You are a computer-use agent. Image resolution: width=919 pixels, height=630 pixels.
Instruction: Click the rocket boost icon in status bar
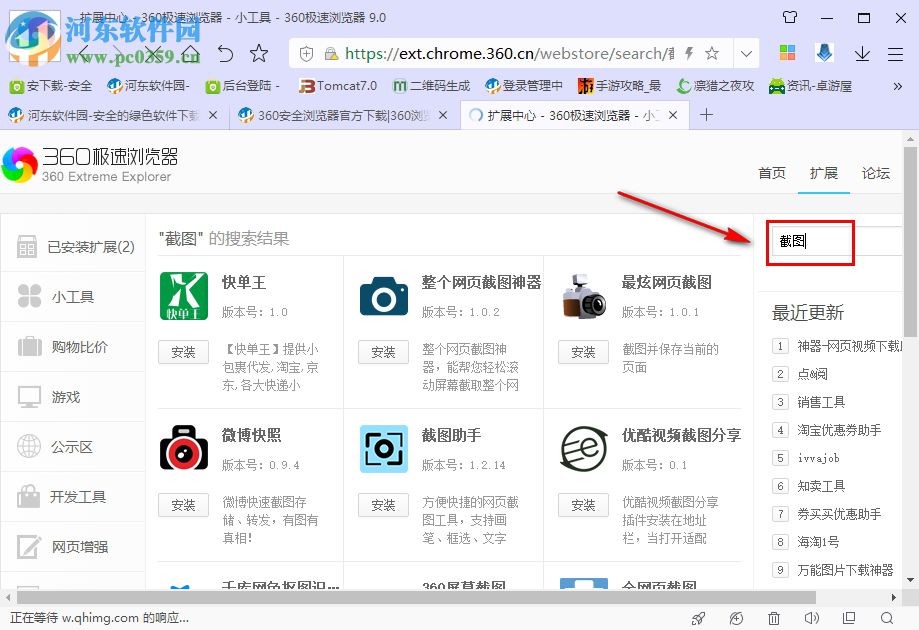coord(698,618)
